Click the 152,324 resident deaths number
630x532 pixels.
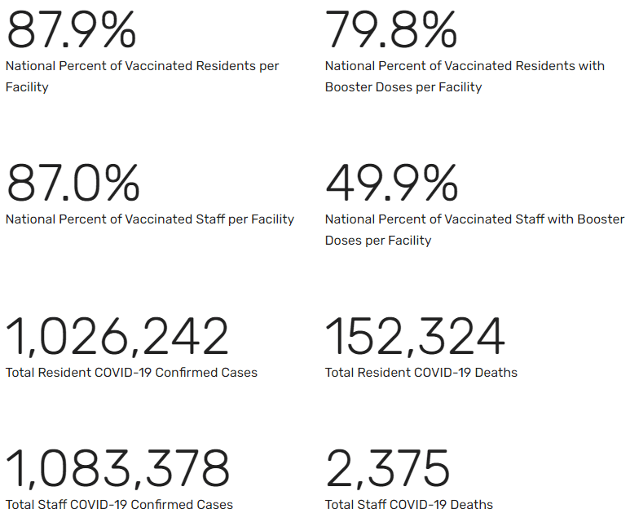click(415, 337)
